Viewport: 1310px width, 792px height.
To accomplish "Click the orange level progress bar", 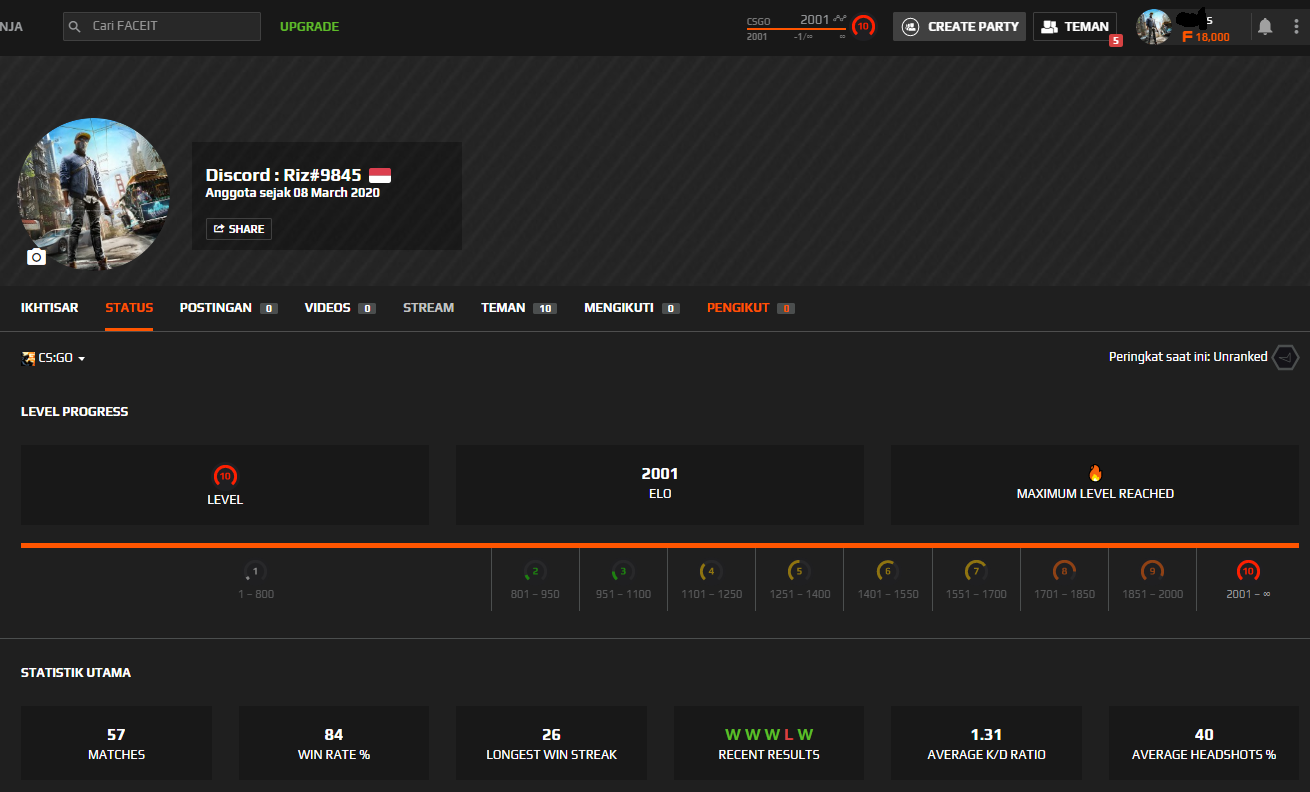I will 660,545.
